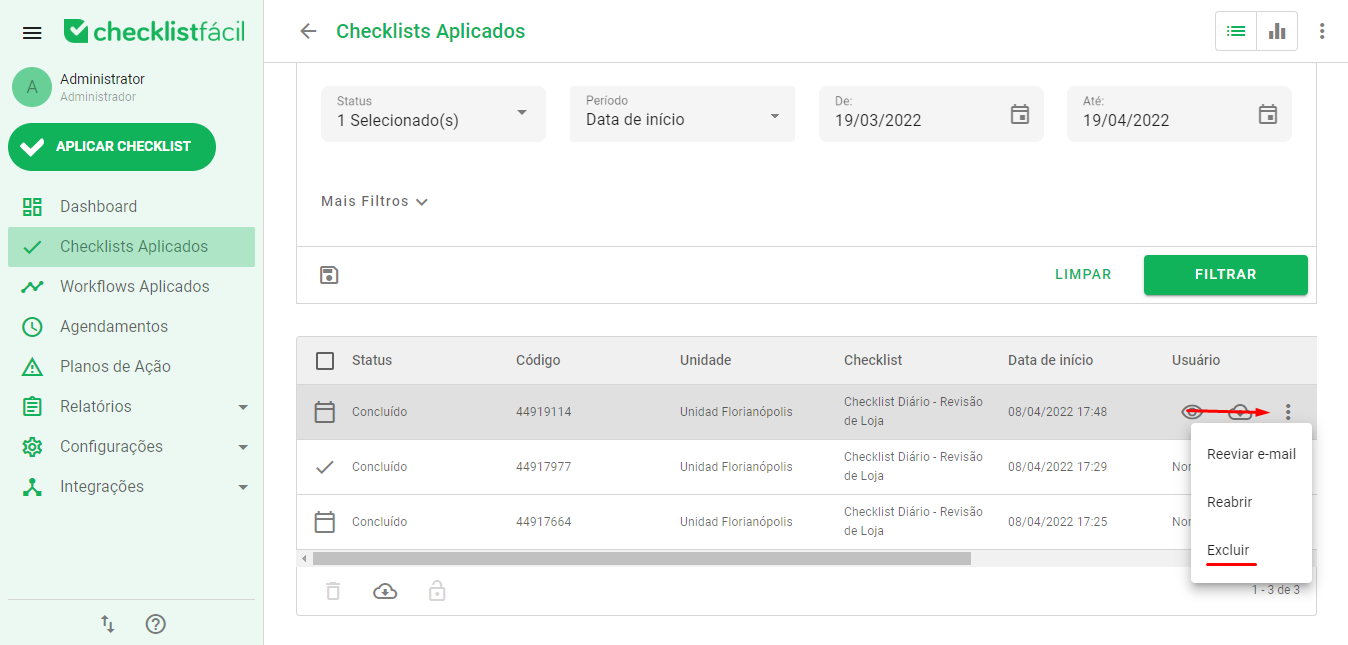The height and width of the screenshot is (645, 1348).
Task: Click the sort arrows icon in the sidebar footer
Action: click(107, 623)
